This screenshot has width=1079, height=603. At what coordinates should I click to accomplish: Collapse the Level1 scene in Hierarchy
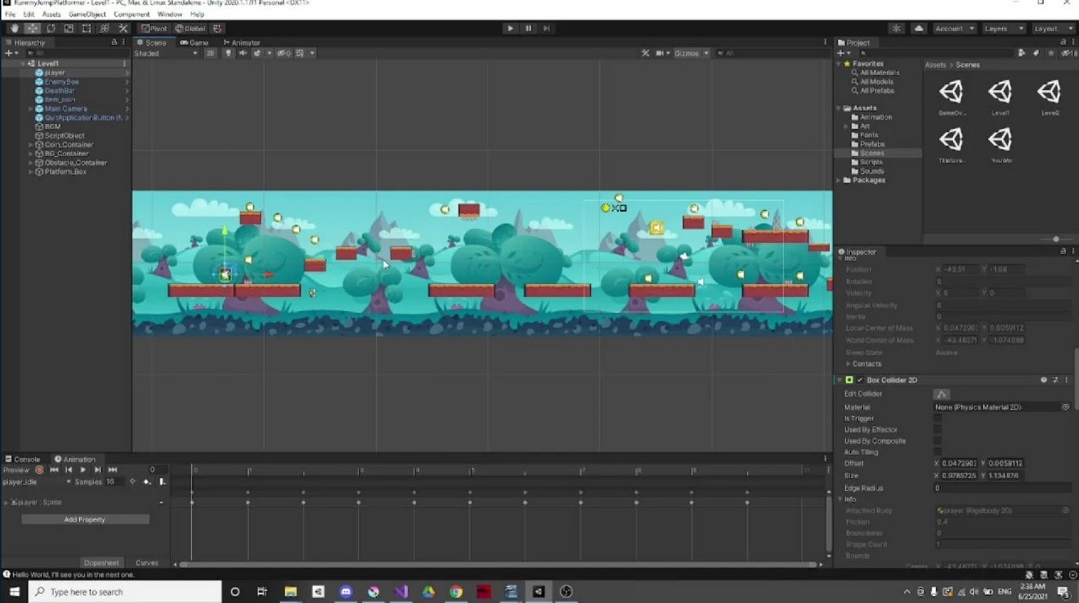coord(23,63)
